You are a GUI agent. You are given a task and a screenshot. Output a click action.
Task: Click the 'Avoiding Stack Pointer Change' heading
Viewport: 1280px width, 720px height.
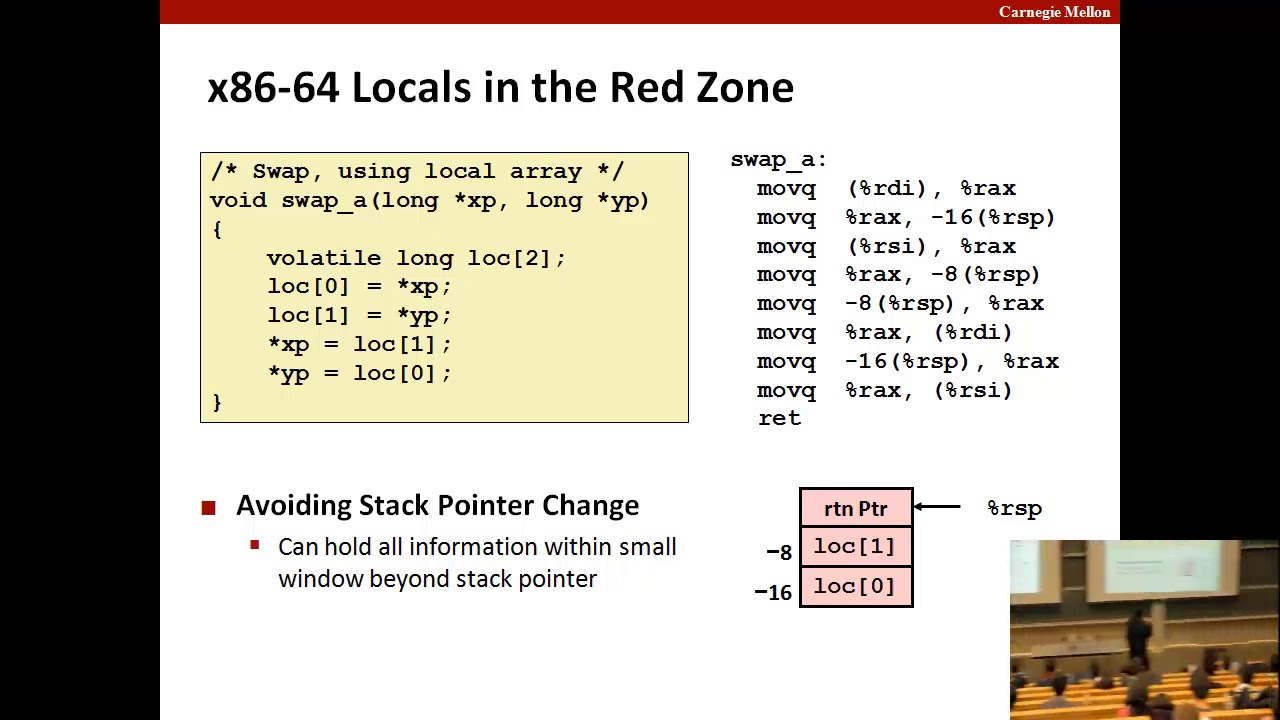pyautogui.click(x=437, y=506)
